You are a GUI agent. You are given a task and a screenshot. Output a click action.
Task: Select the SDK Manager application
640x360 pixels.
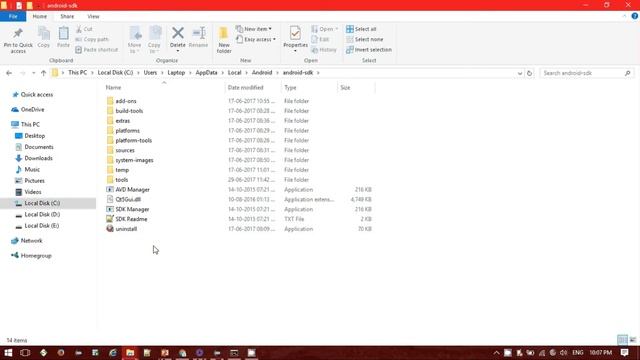pos(132,209)
